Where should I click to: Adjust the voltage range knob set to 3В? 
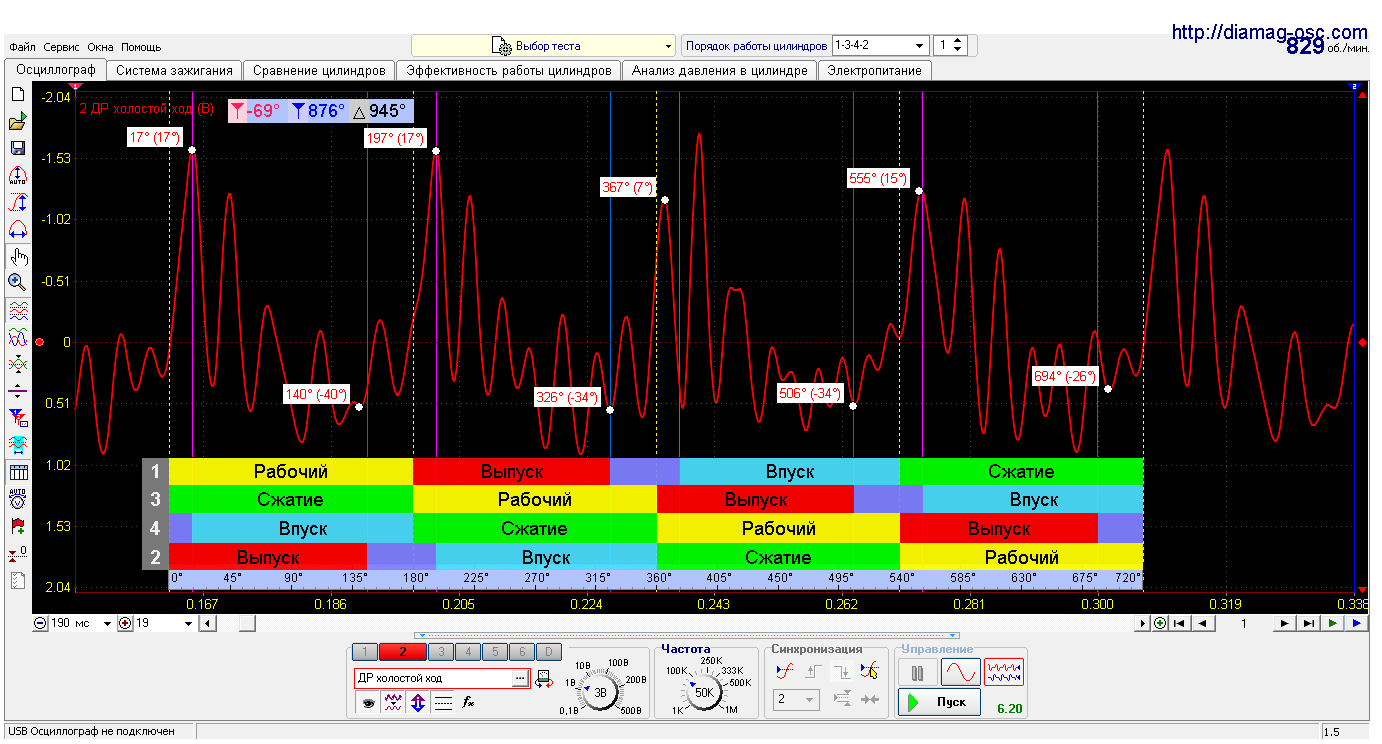(x=601, y=692)
